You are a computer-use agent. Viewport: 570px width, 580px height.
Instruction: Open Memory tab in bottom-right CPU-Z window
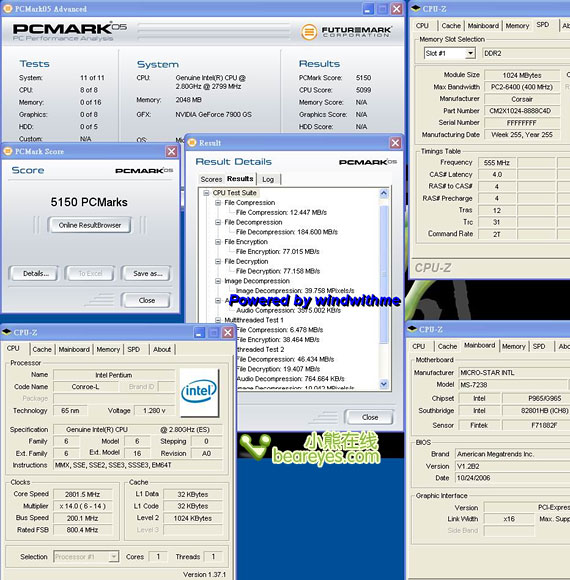tap(513, 347)
